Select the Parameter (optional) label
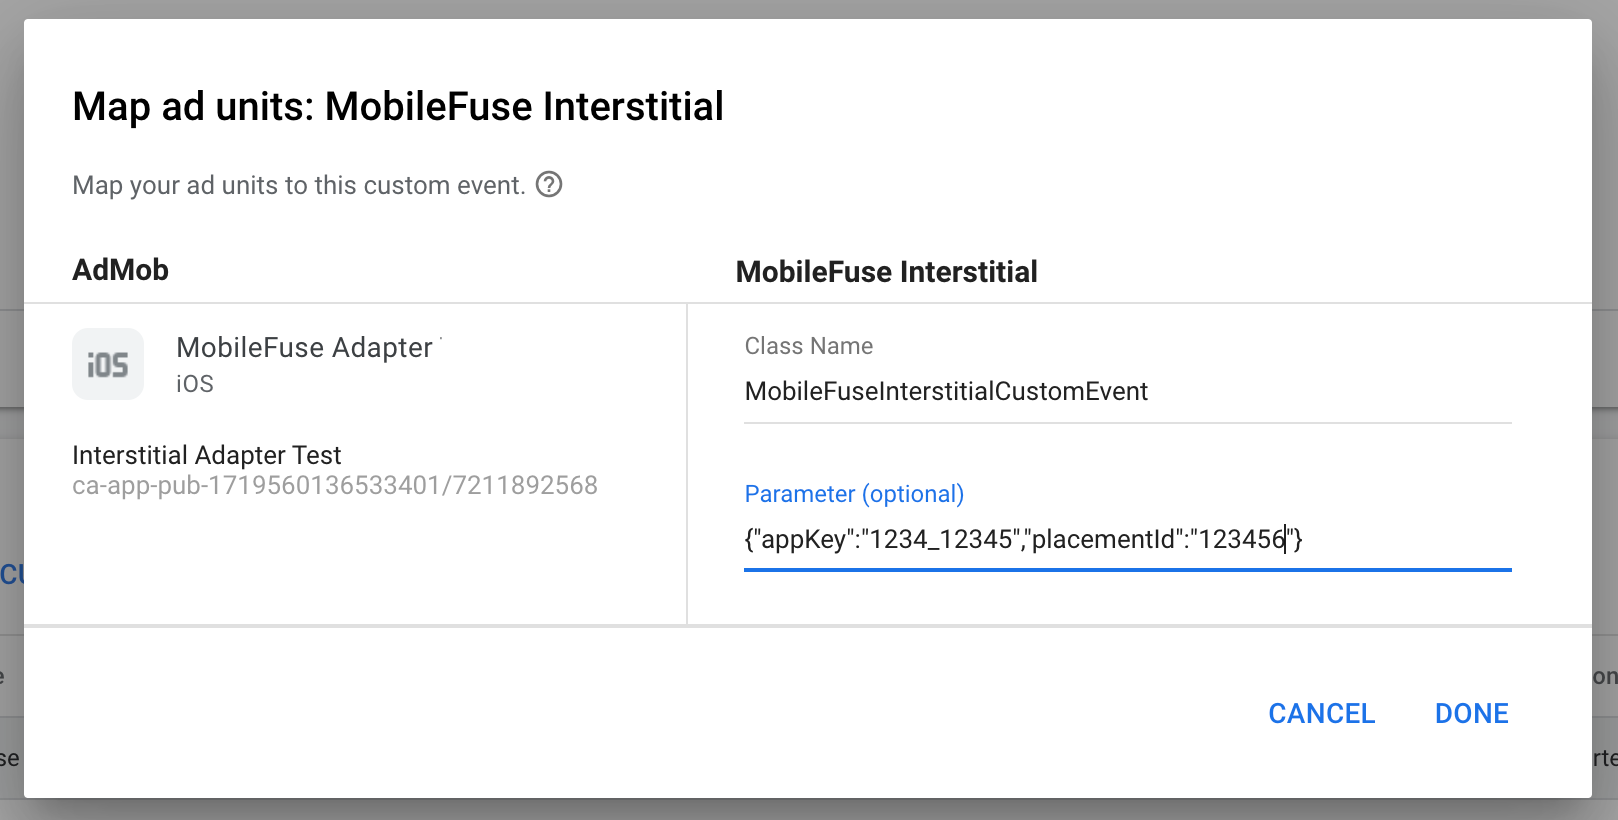Image resolution: width=1618 pixels, height=820 pixels. tap(854, 494)
